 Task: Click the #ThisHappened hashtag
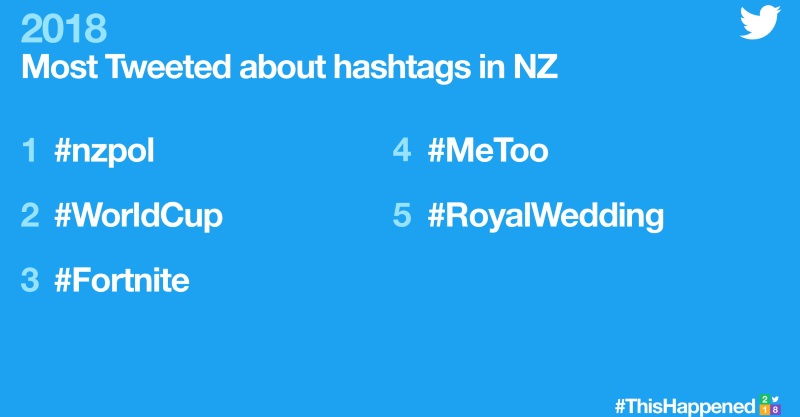coord(685,407)
